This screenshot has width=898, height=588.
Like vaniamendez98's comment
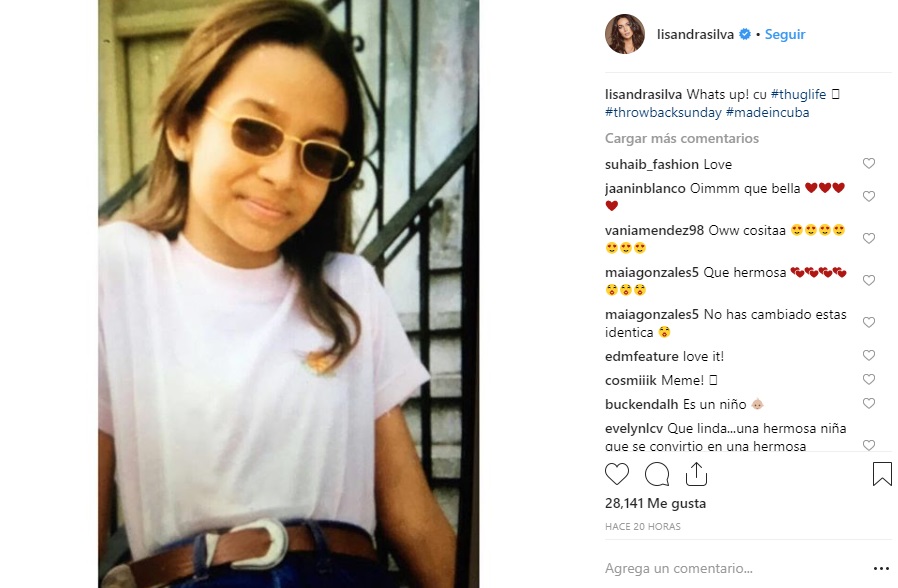[868, 239]
